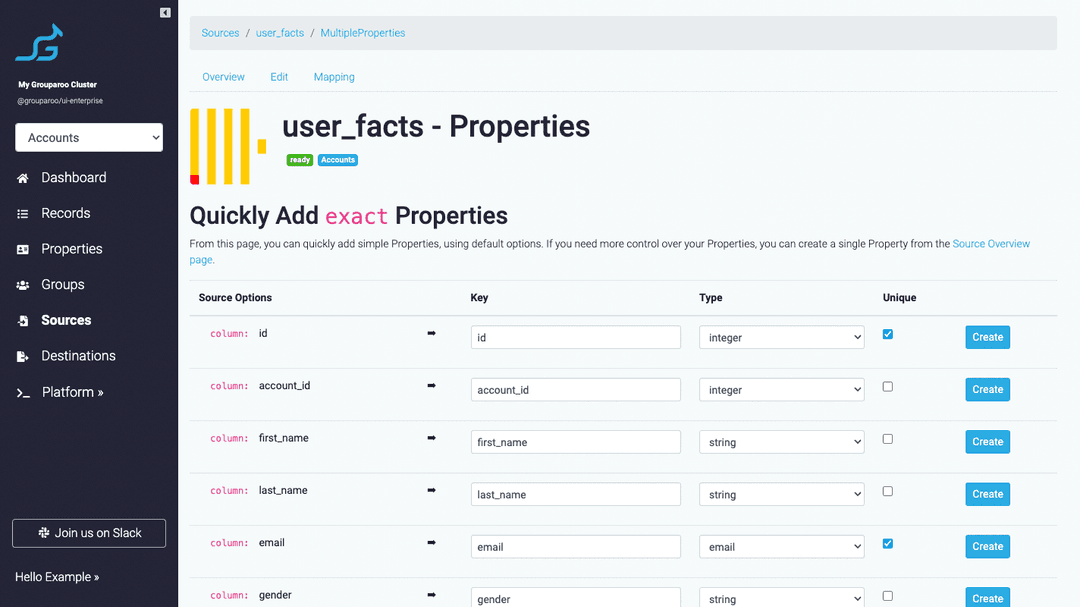Open the Mapping tab
The image size is (1080, 607).
point(334,76)
